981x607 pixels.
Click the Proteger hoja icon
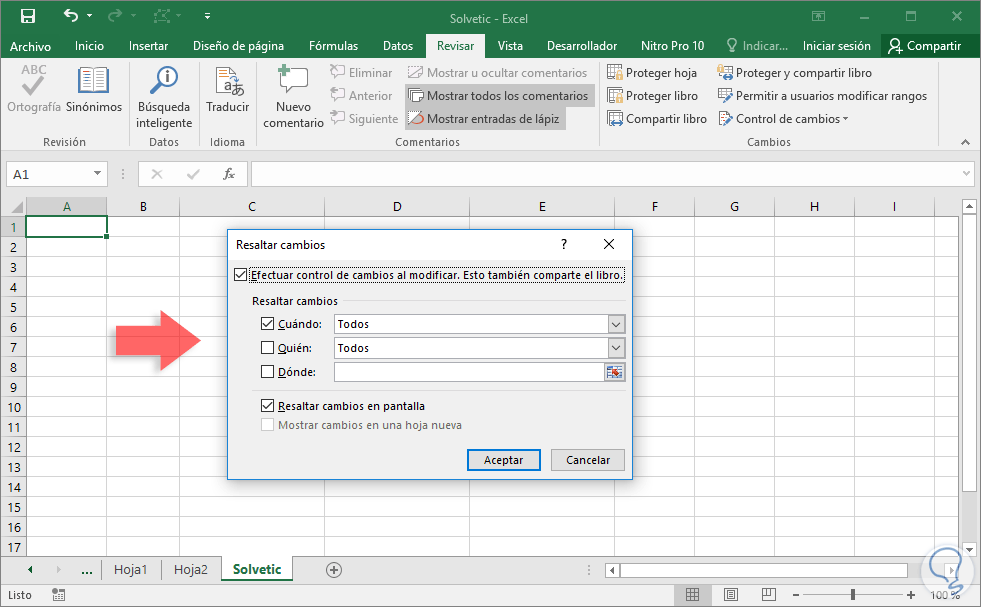tap(615, 73)
